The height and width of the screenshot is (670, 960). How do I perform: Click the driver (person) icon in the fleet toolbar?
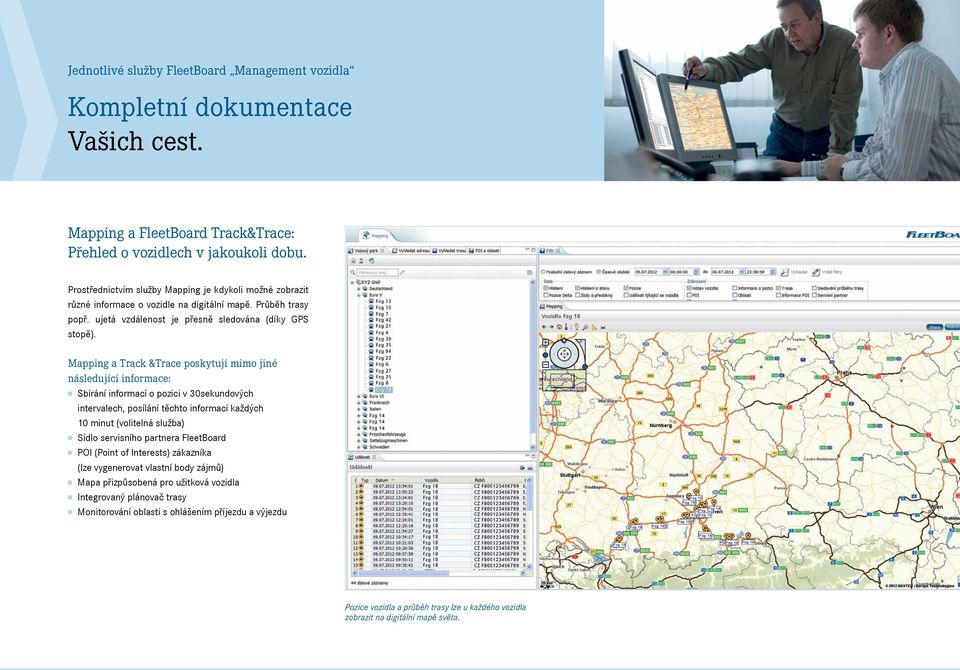point(361,260)
